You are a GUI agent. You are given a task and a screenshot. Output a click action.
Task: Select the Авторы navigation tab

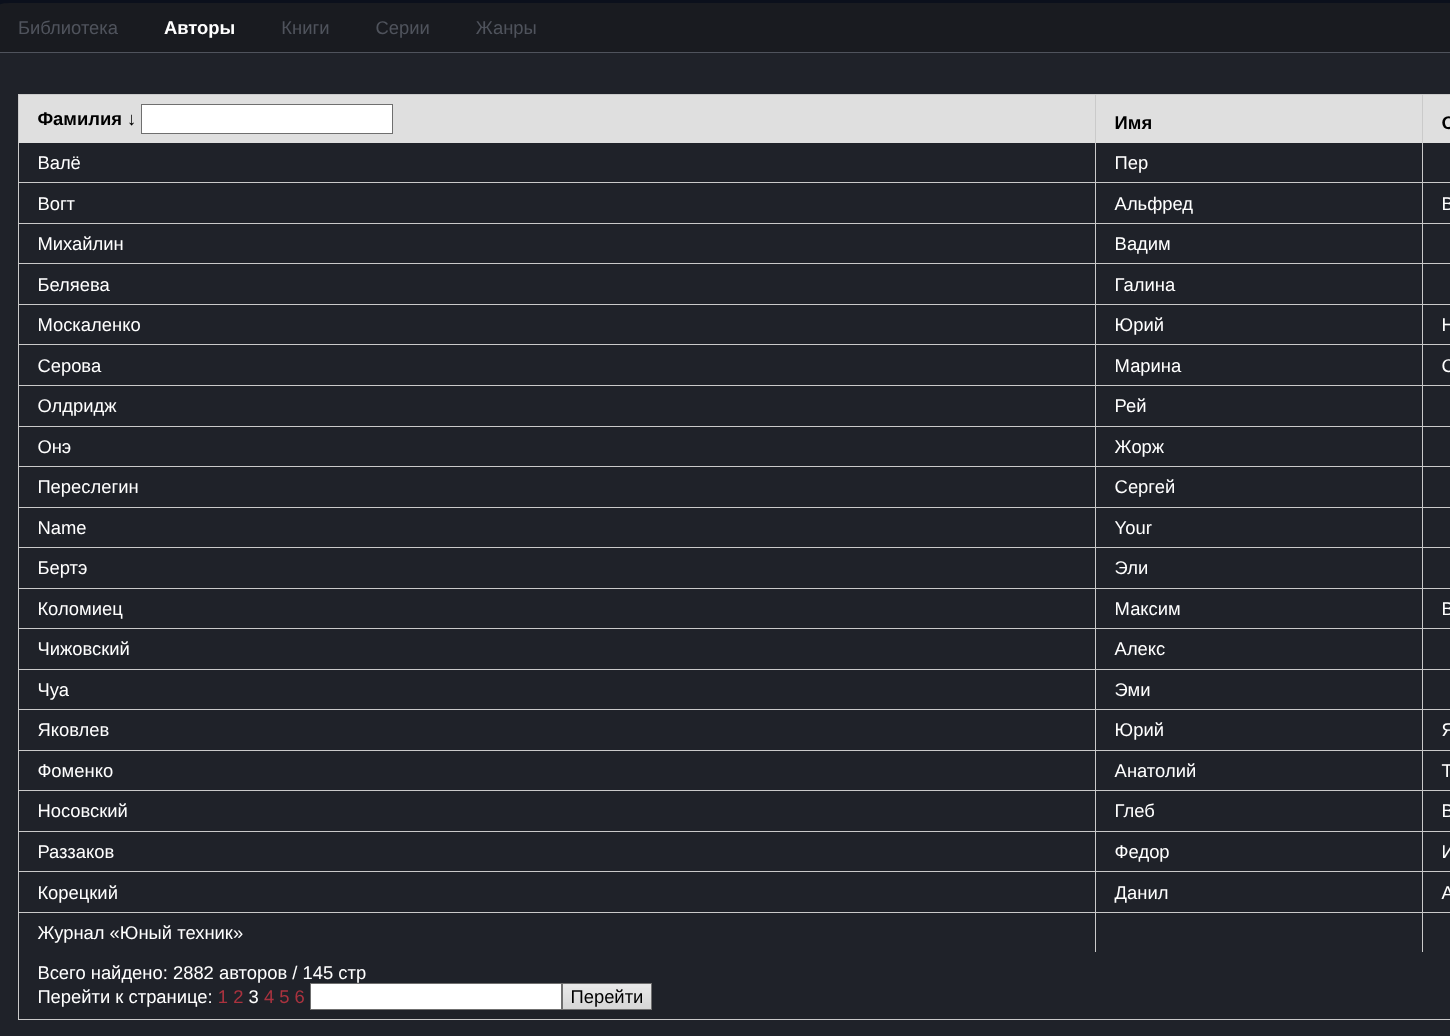coord(199,28)
